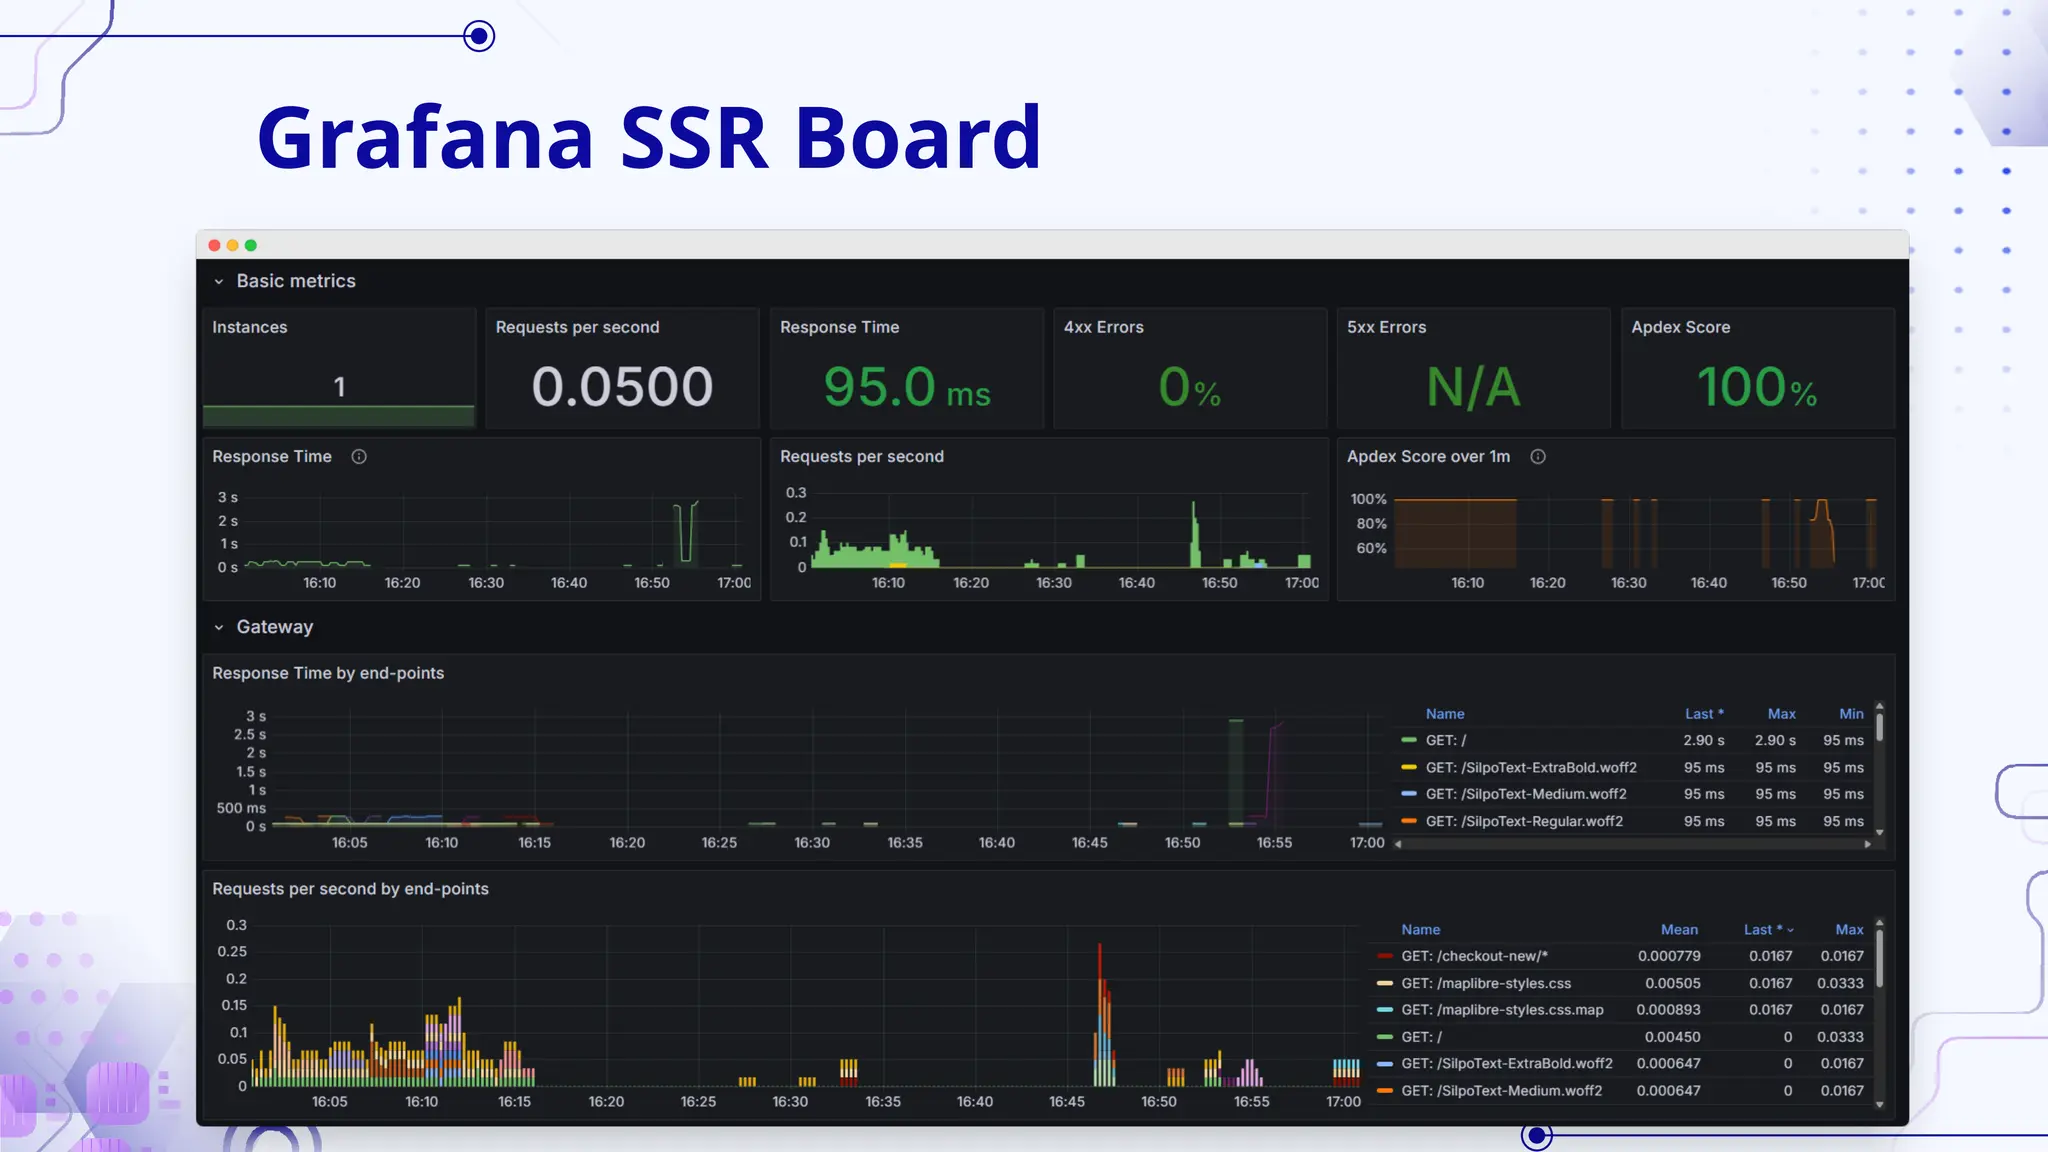
Task: Open the Apdex Score panel title
Action: [x=1680, y=328]
